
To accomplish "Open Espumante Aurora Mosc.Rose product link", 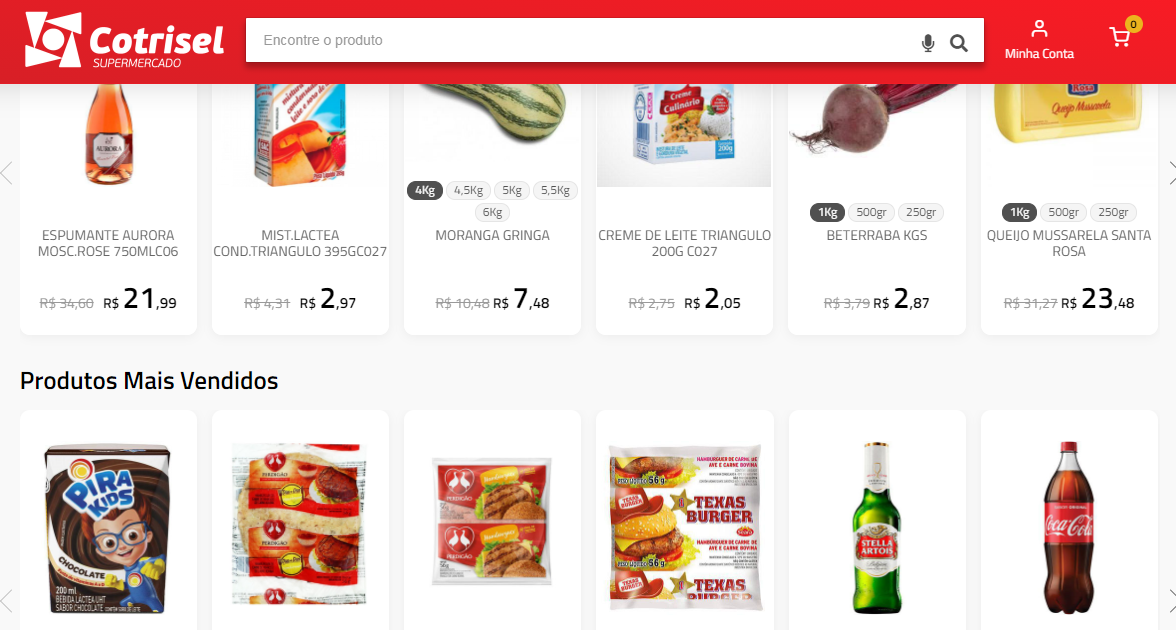I will [108, 243].
